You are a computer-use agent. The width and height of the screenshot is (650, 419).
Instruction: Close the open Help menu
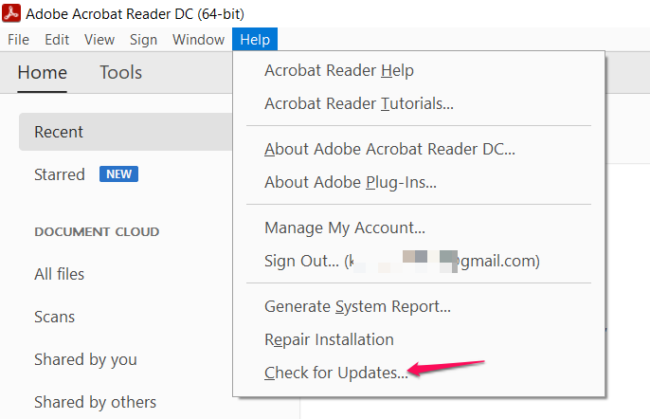[x=255, y=40]
